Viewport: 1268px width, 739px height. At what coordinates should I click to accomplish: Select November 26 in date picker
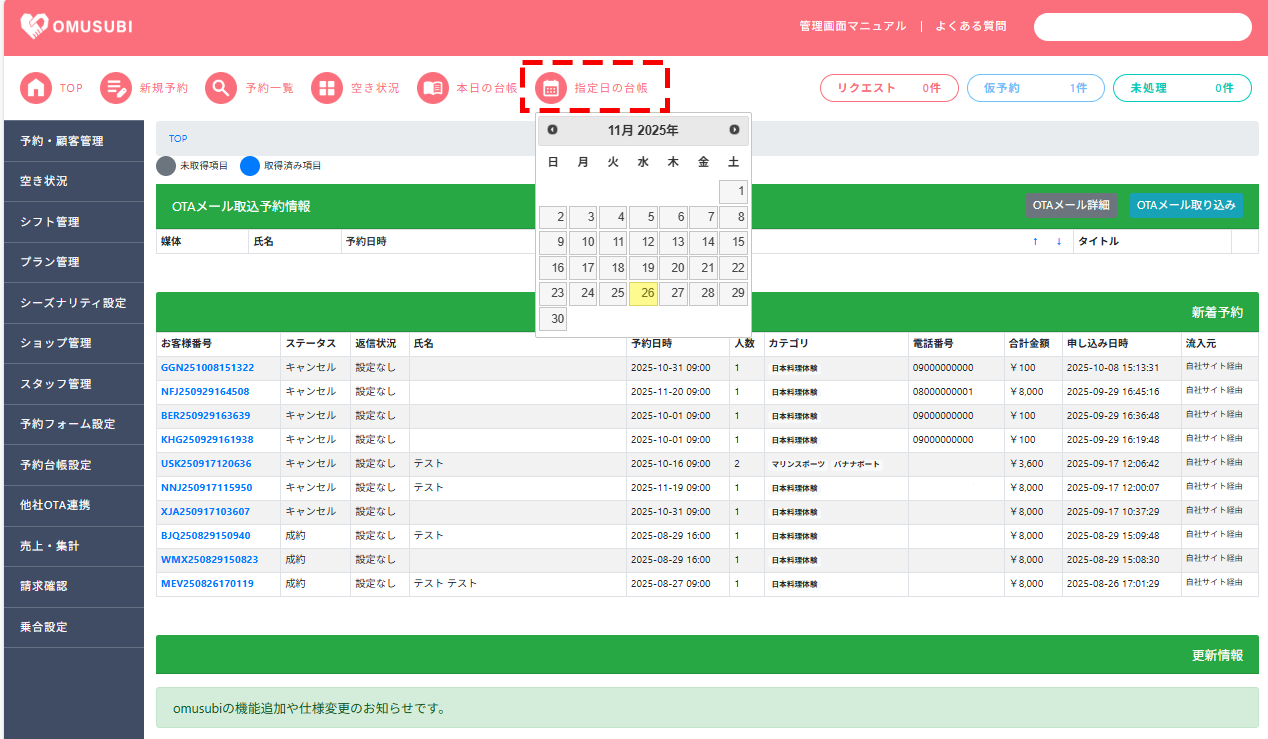click(x=643, y=293)
